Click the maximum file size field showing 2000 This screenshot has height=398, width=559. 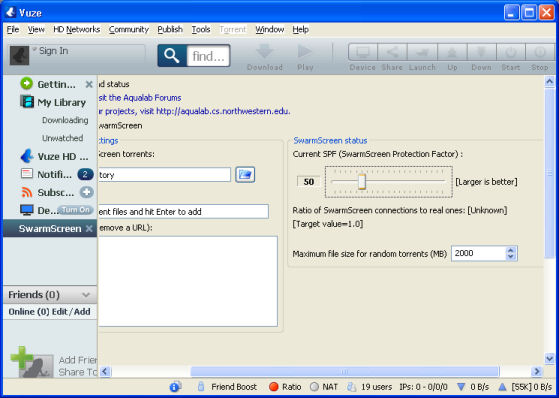479,254
